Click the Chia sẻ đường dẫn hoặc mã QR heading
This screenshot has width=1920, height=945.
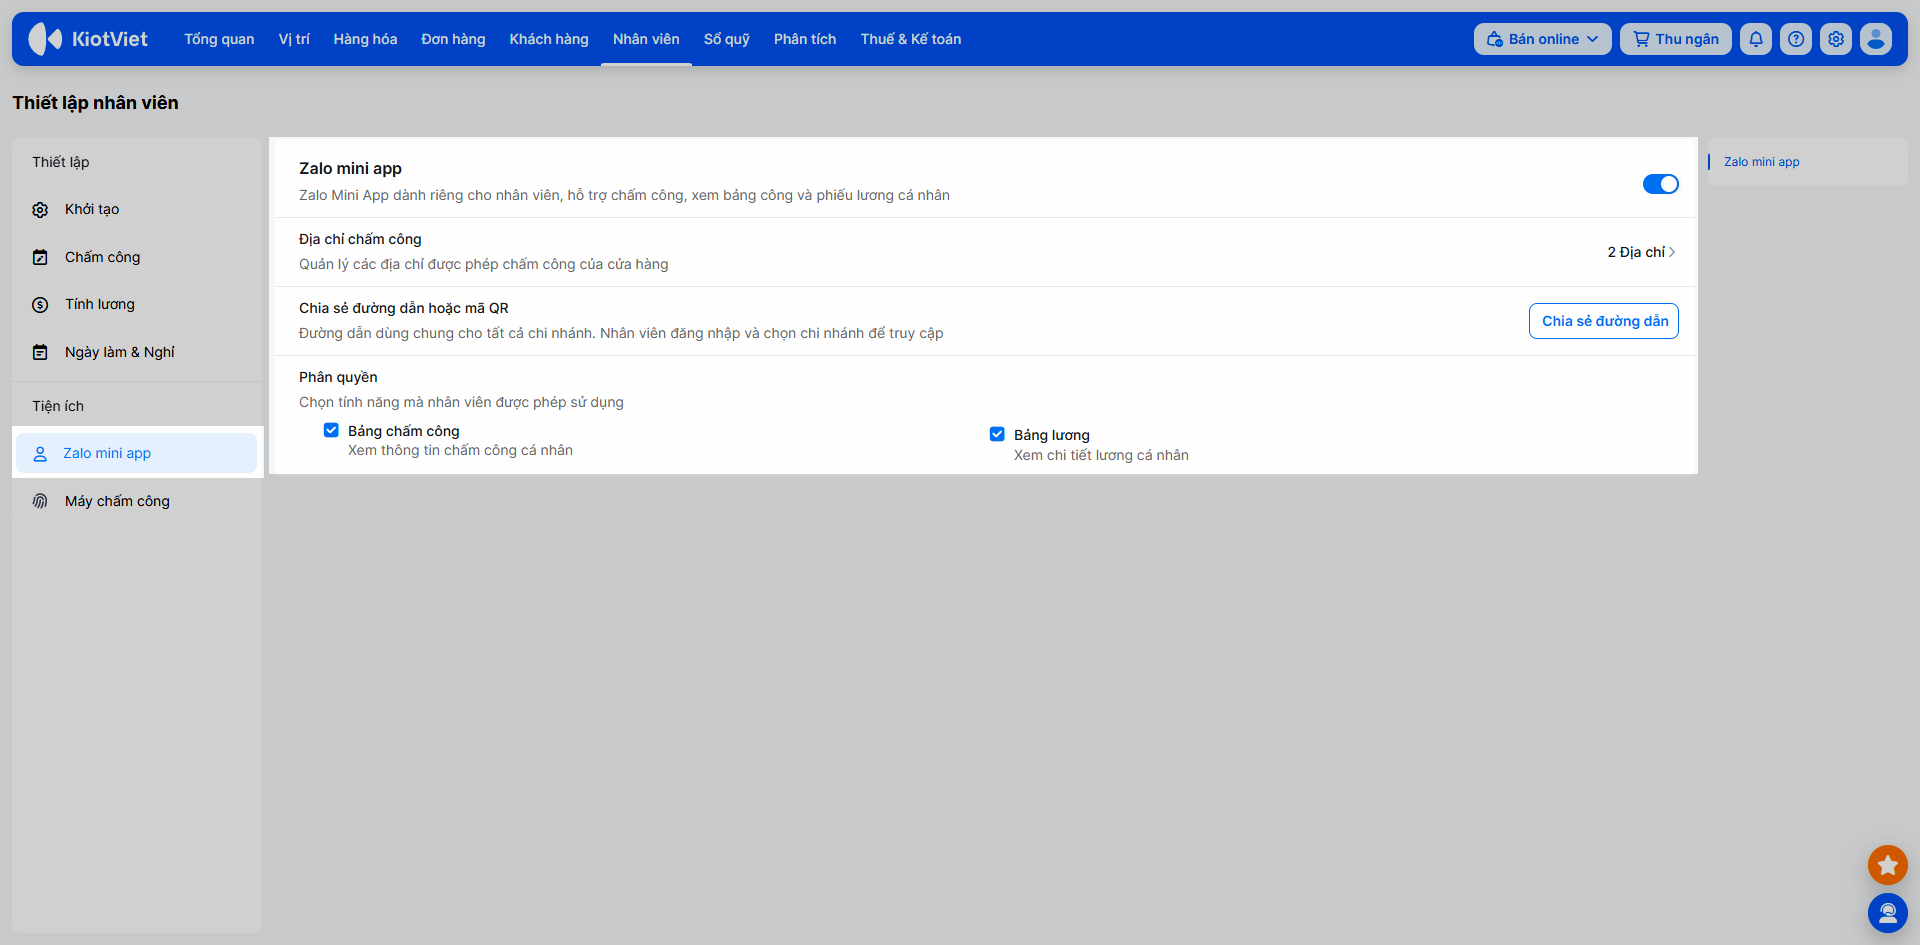click(x=404, y=308)
